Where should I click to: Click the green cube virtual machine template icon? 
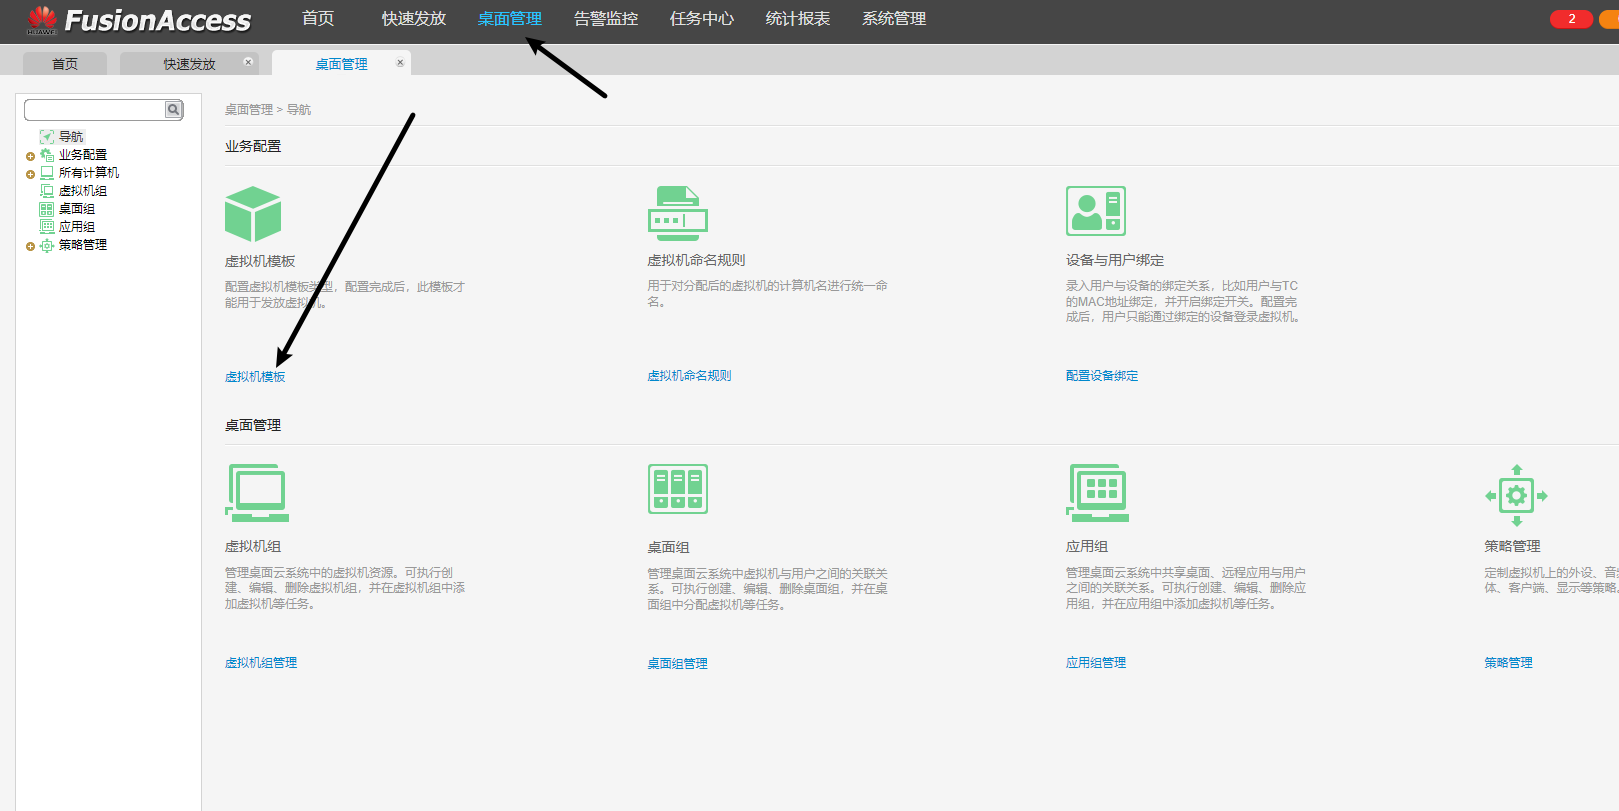tap(253, 214)
